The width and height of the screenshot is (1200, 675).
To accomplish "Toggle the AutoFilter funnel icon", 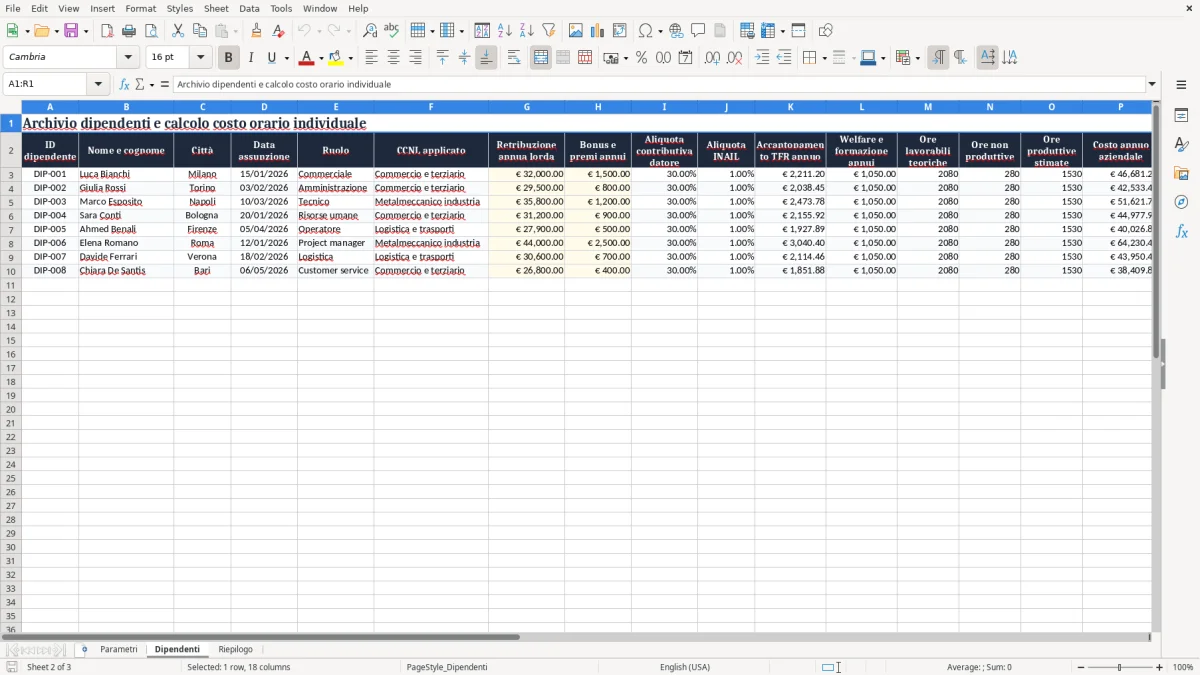I will [x=548, y=31].
